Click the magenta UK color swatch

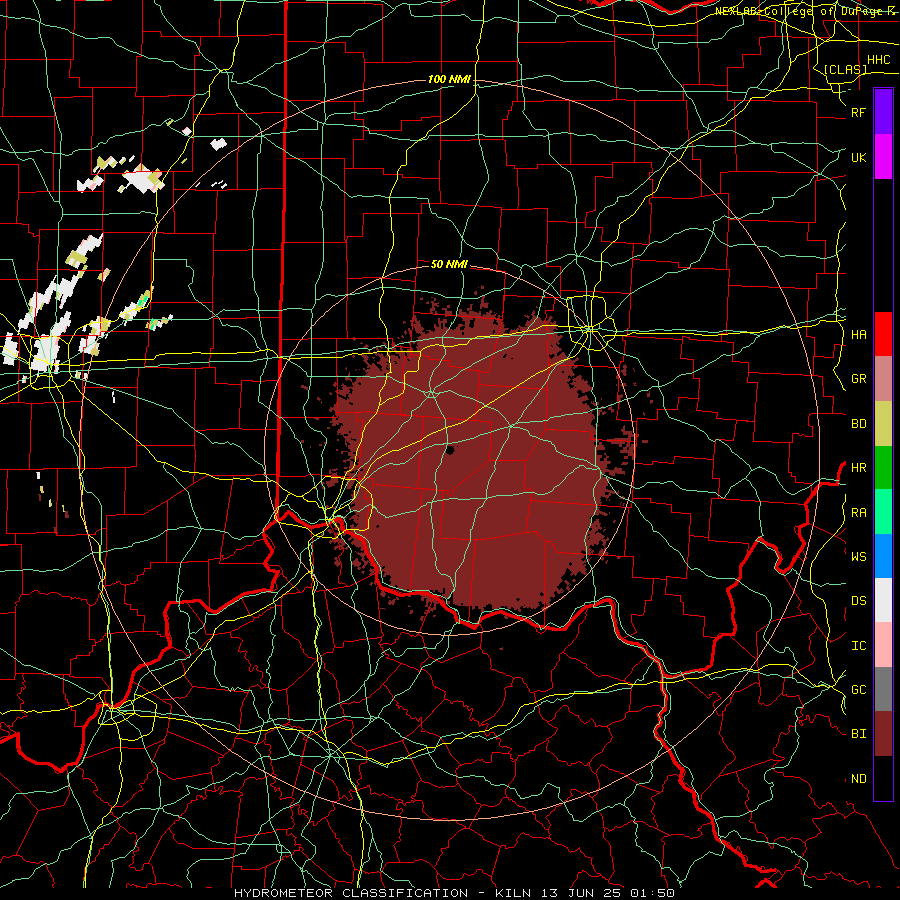click(883, 157)
